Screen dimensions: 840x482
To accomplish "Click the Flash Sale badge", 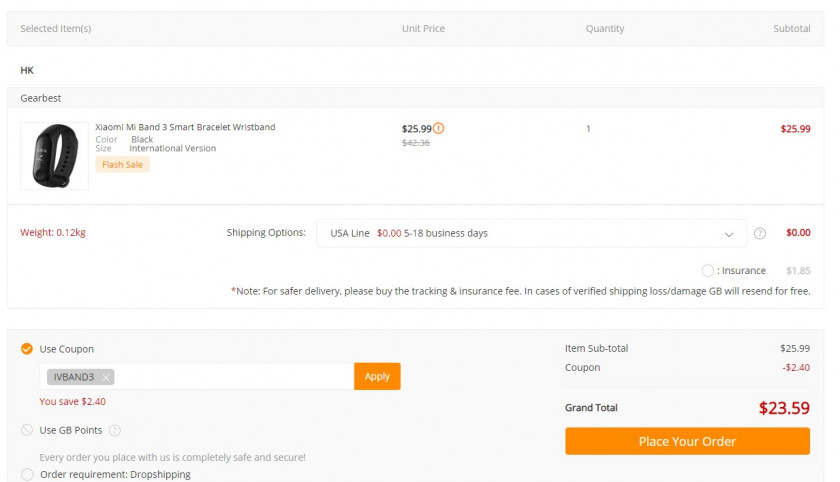I will 122,164.
